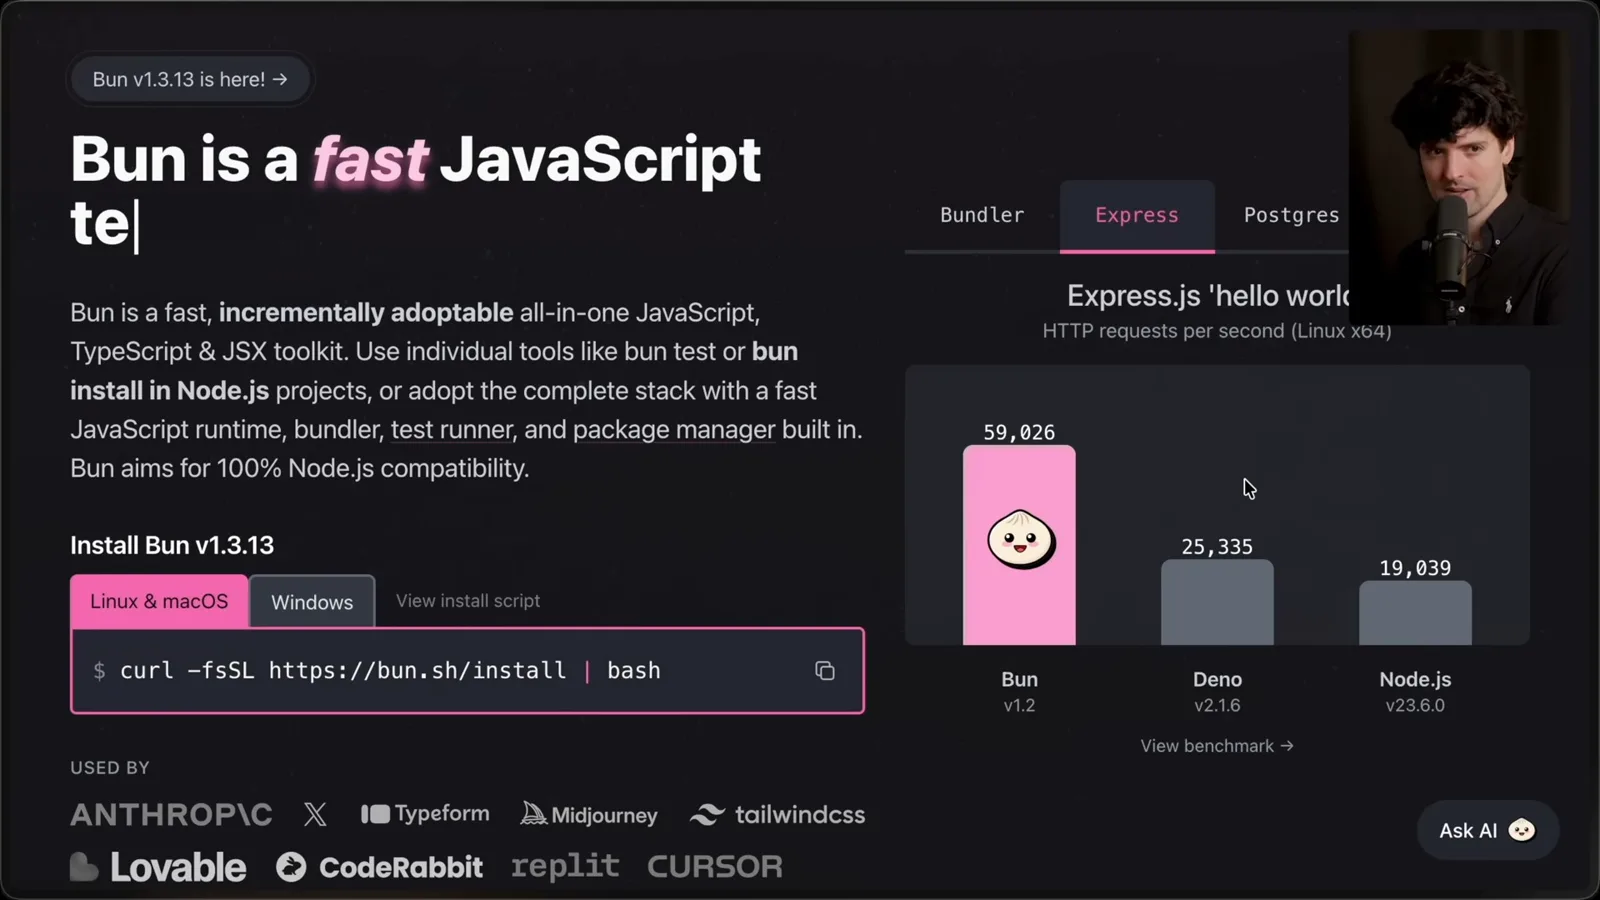Viewport: 1600px width, 900px height.
Task: Copy the curl install command
Action: tap(824, 671)
